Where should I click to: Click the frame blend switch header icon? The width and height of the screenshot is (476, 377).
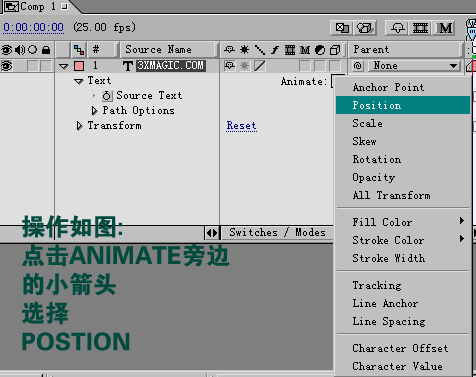point(290,50)
